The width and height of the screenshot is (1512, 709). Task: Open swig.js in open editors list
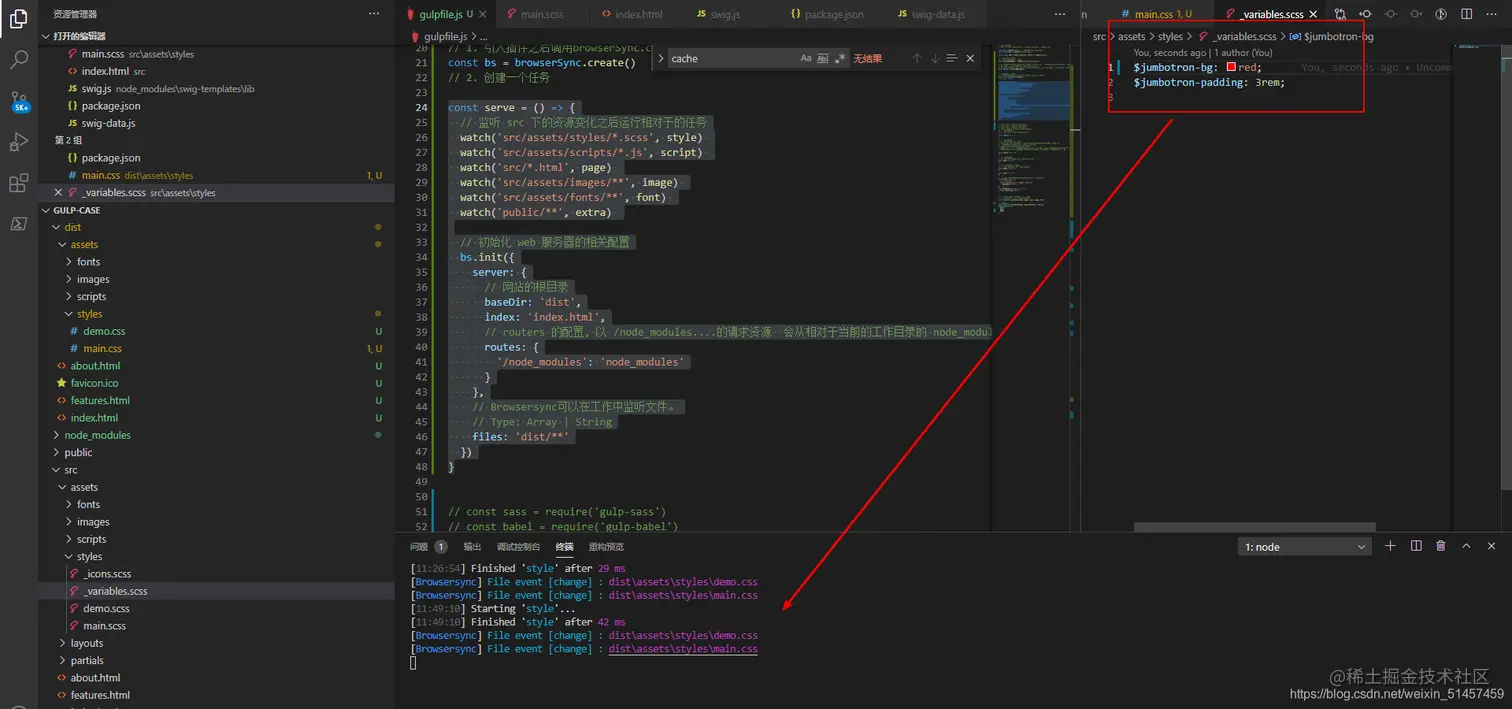(98, 88)
